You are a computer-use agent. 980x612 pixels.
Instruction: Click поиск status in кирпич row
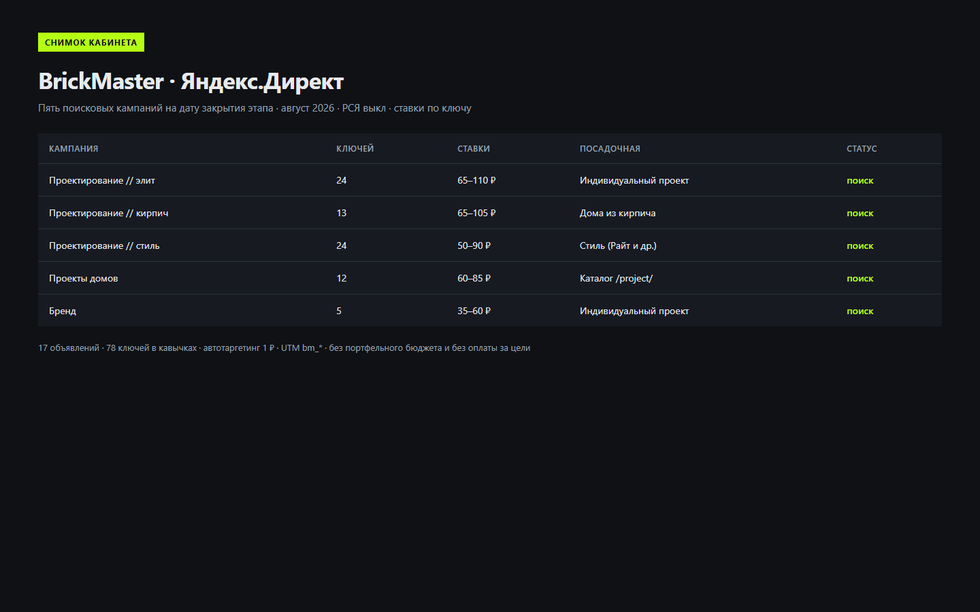(860, 213)
